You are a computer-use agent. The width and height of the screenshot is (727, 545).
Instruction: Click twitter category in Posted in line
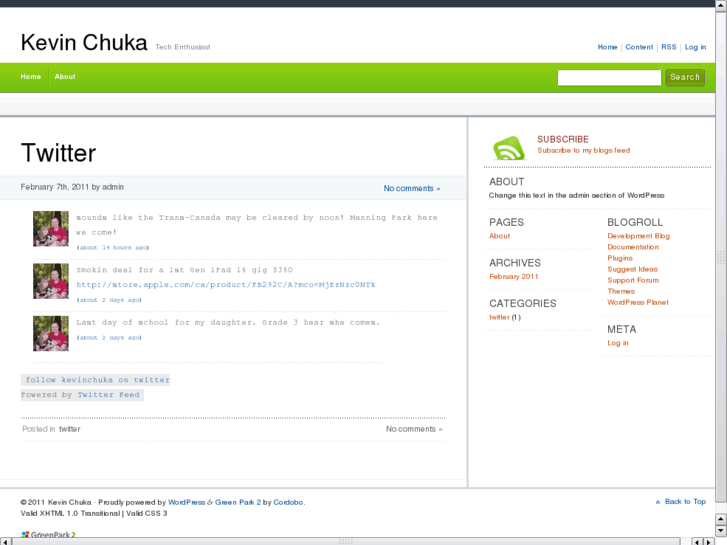tap(70, 429)
